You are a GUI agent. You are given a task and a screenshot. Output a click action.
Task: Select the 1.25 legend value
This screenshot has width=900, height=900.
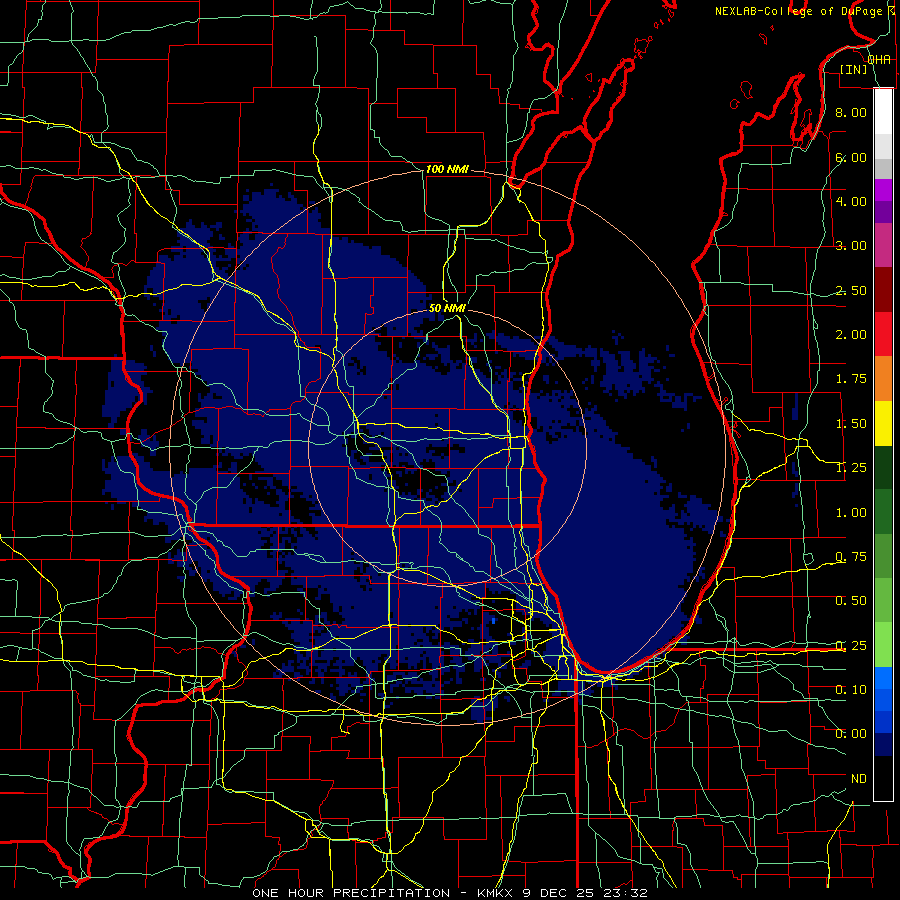coord(851,468)
